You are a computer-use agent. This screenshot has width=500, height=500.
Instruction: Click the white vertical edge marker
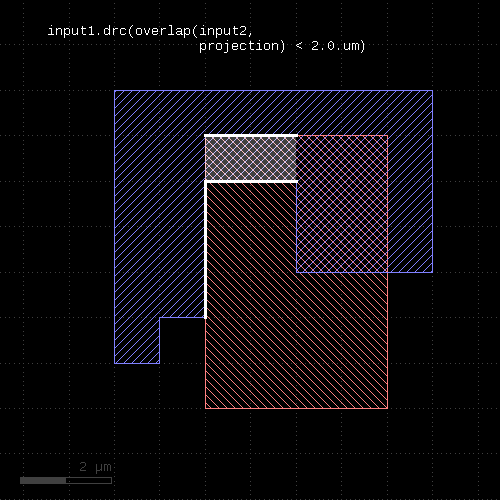(205, 250)
